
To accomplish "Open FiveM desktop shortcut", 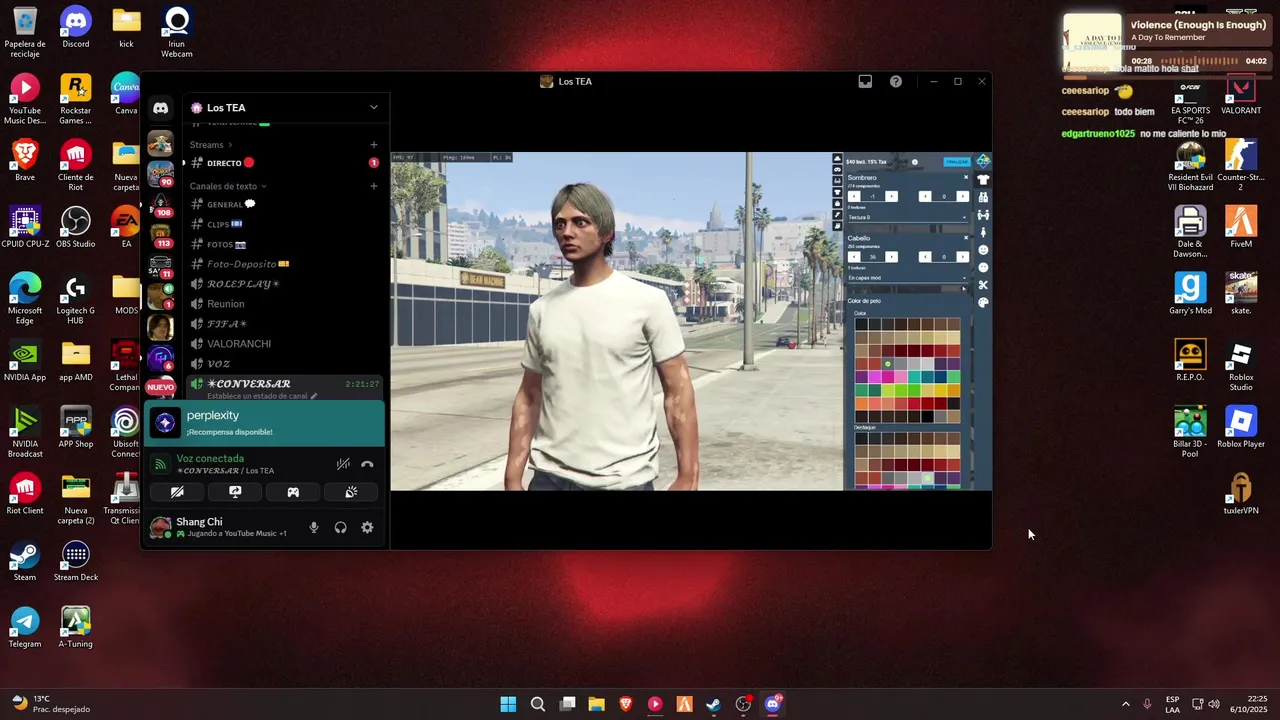I will tap(1241, 228).
